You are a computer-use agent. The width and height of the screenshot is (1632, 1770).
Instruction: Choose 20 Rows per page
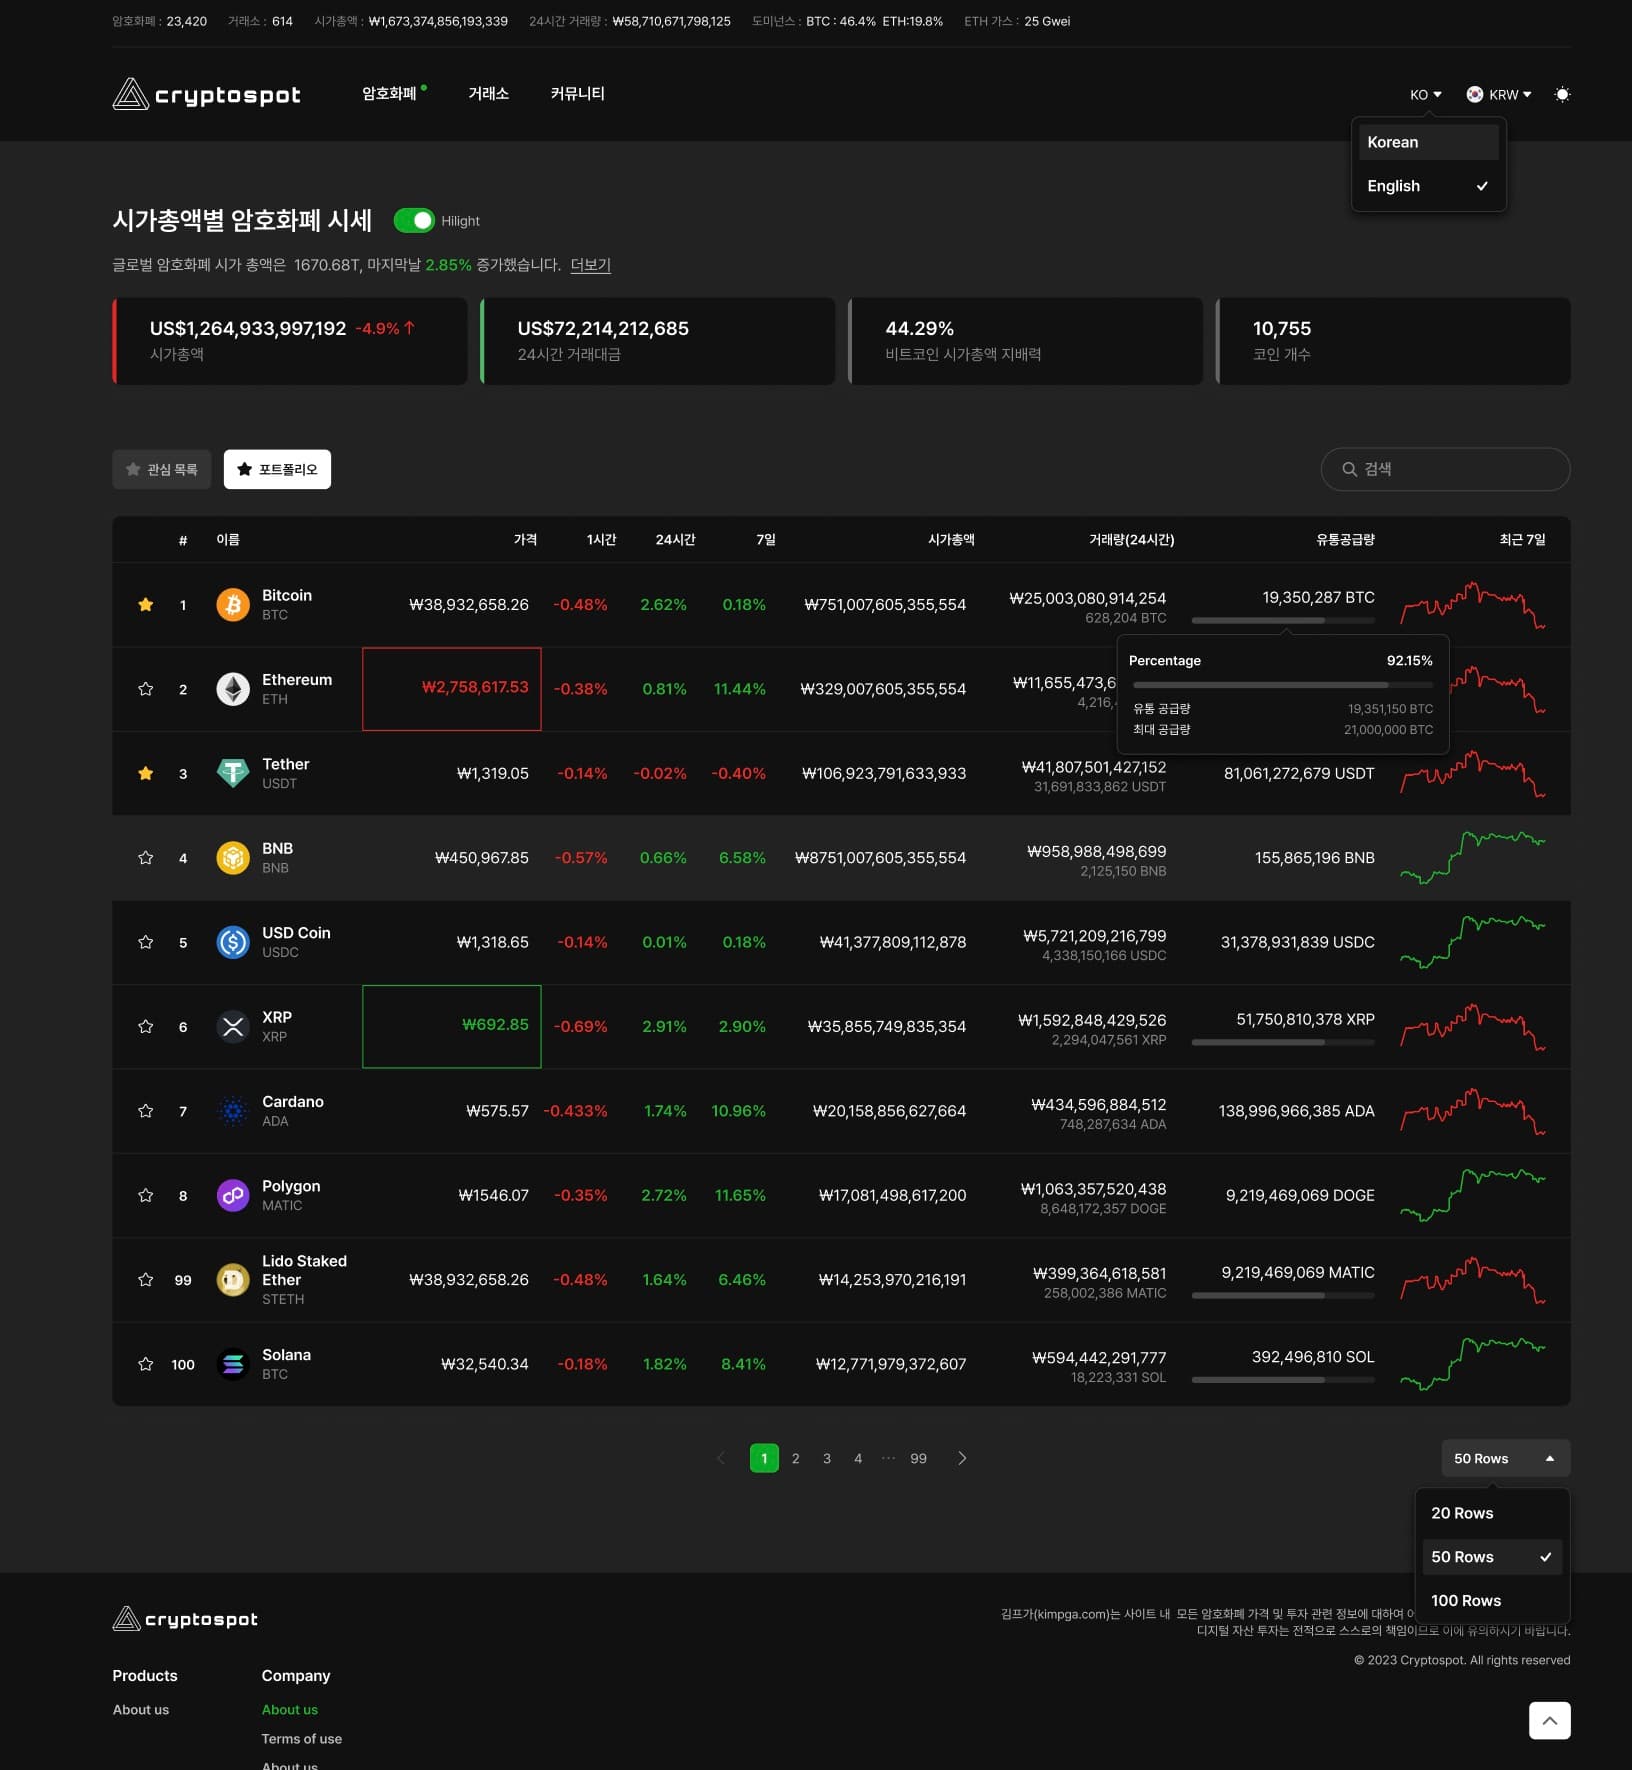[1491, 1513]
